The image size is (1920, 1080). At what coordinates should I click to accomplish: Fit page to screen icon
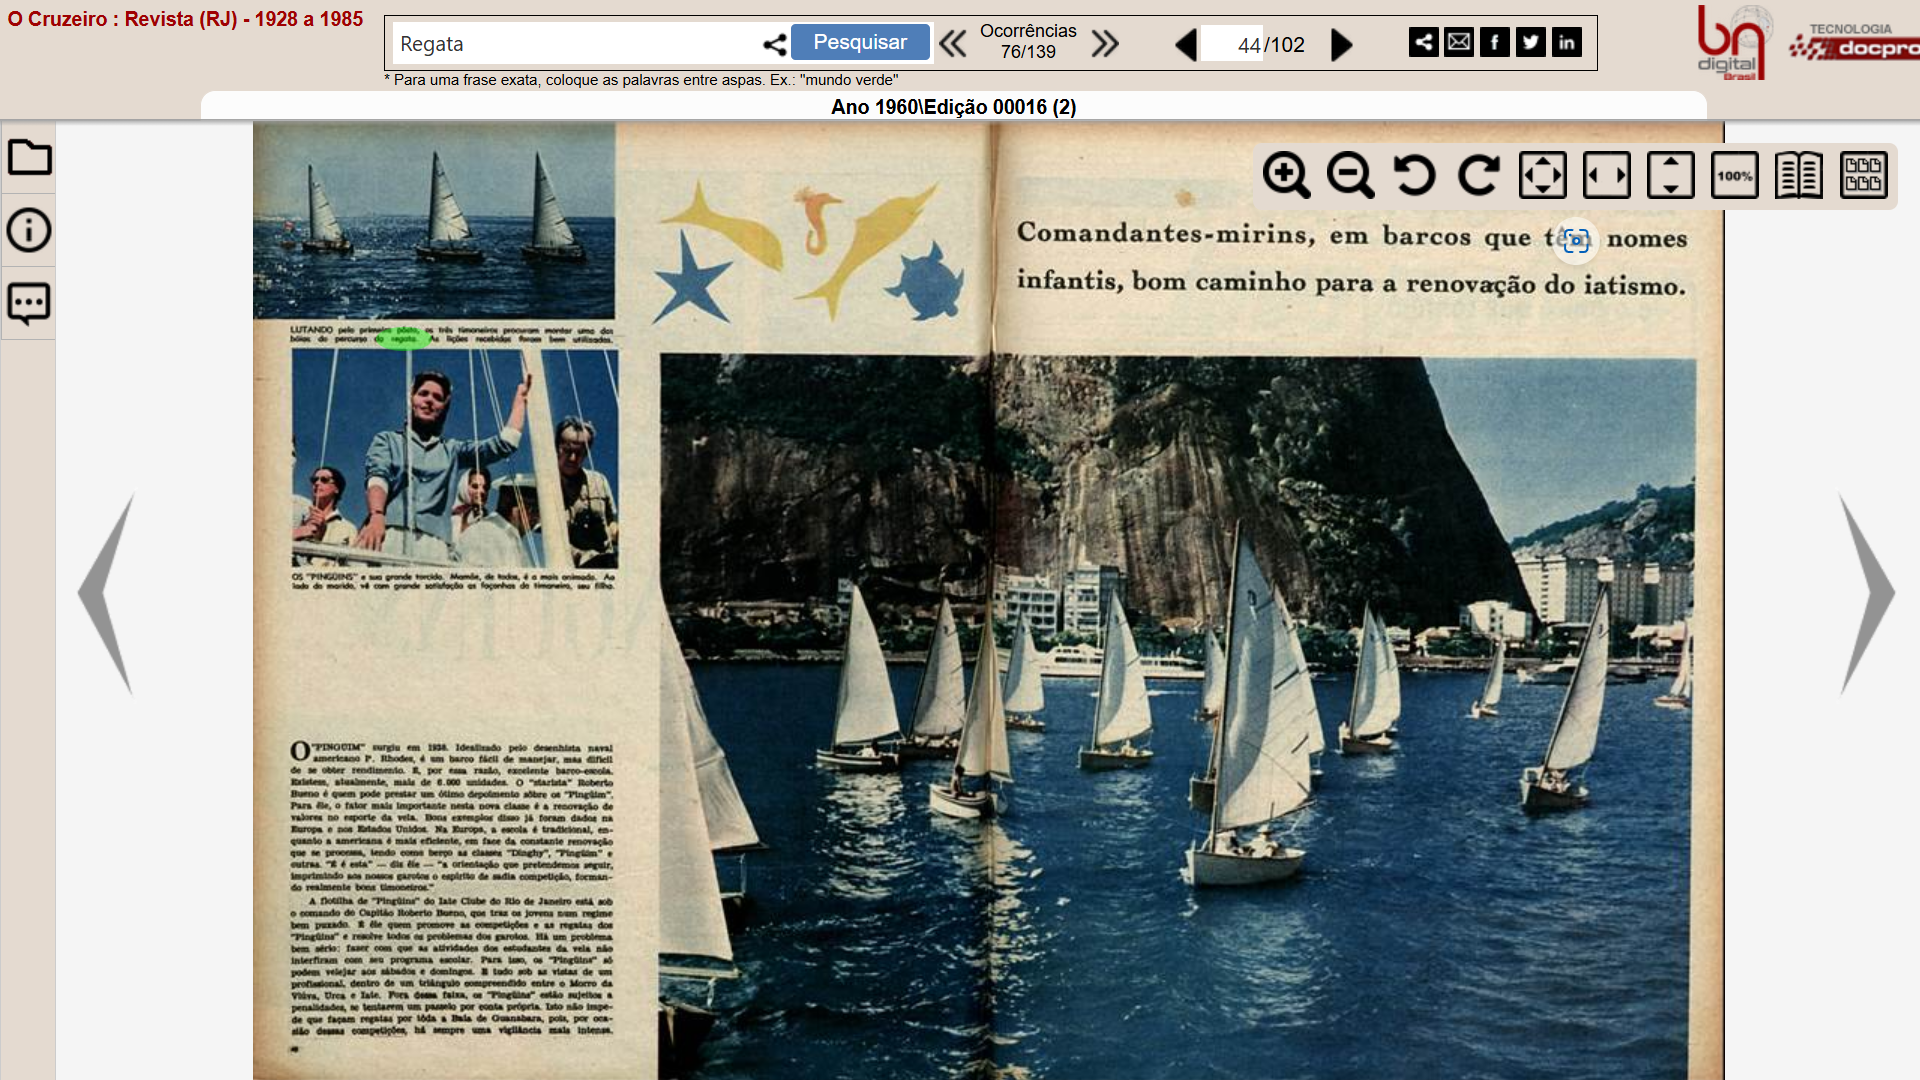point(1542,176)
